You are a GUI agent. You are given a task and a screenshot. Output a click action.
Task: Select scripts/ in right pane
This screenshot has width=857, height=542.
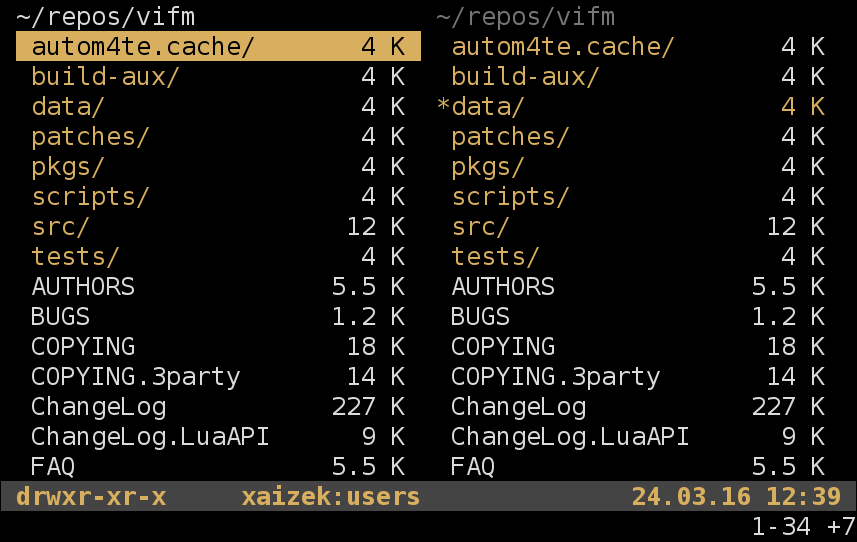[x=638, y=196]
